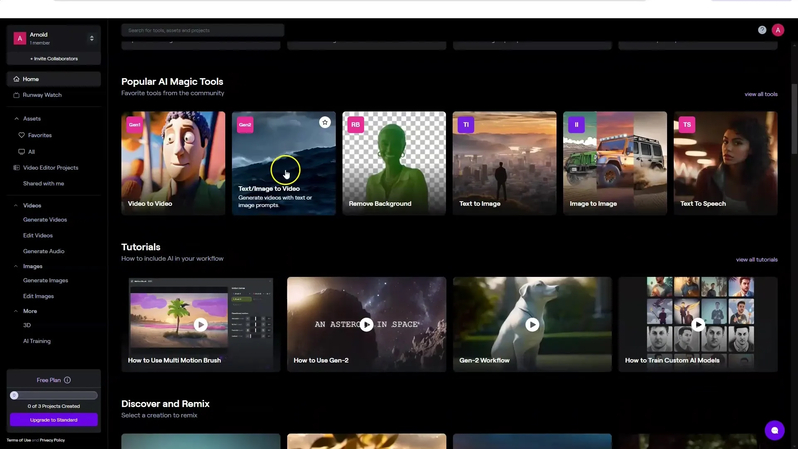Image resolution: width=798 pixels, height=449 pixels.
Task: Click the RB badge on Remove Background
Action: point(355,125)
